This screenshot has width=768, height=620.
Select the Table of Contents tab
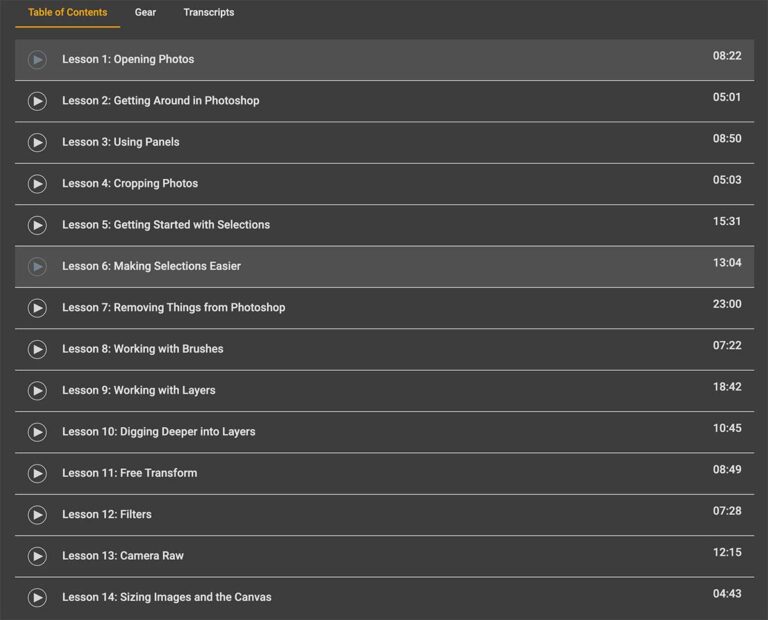(x=67, y=13)
